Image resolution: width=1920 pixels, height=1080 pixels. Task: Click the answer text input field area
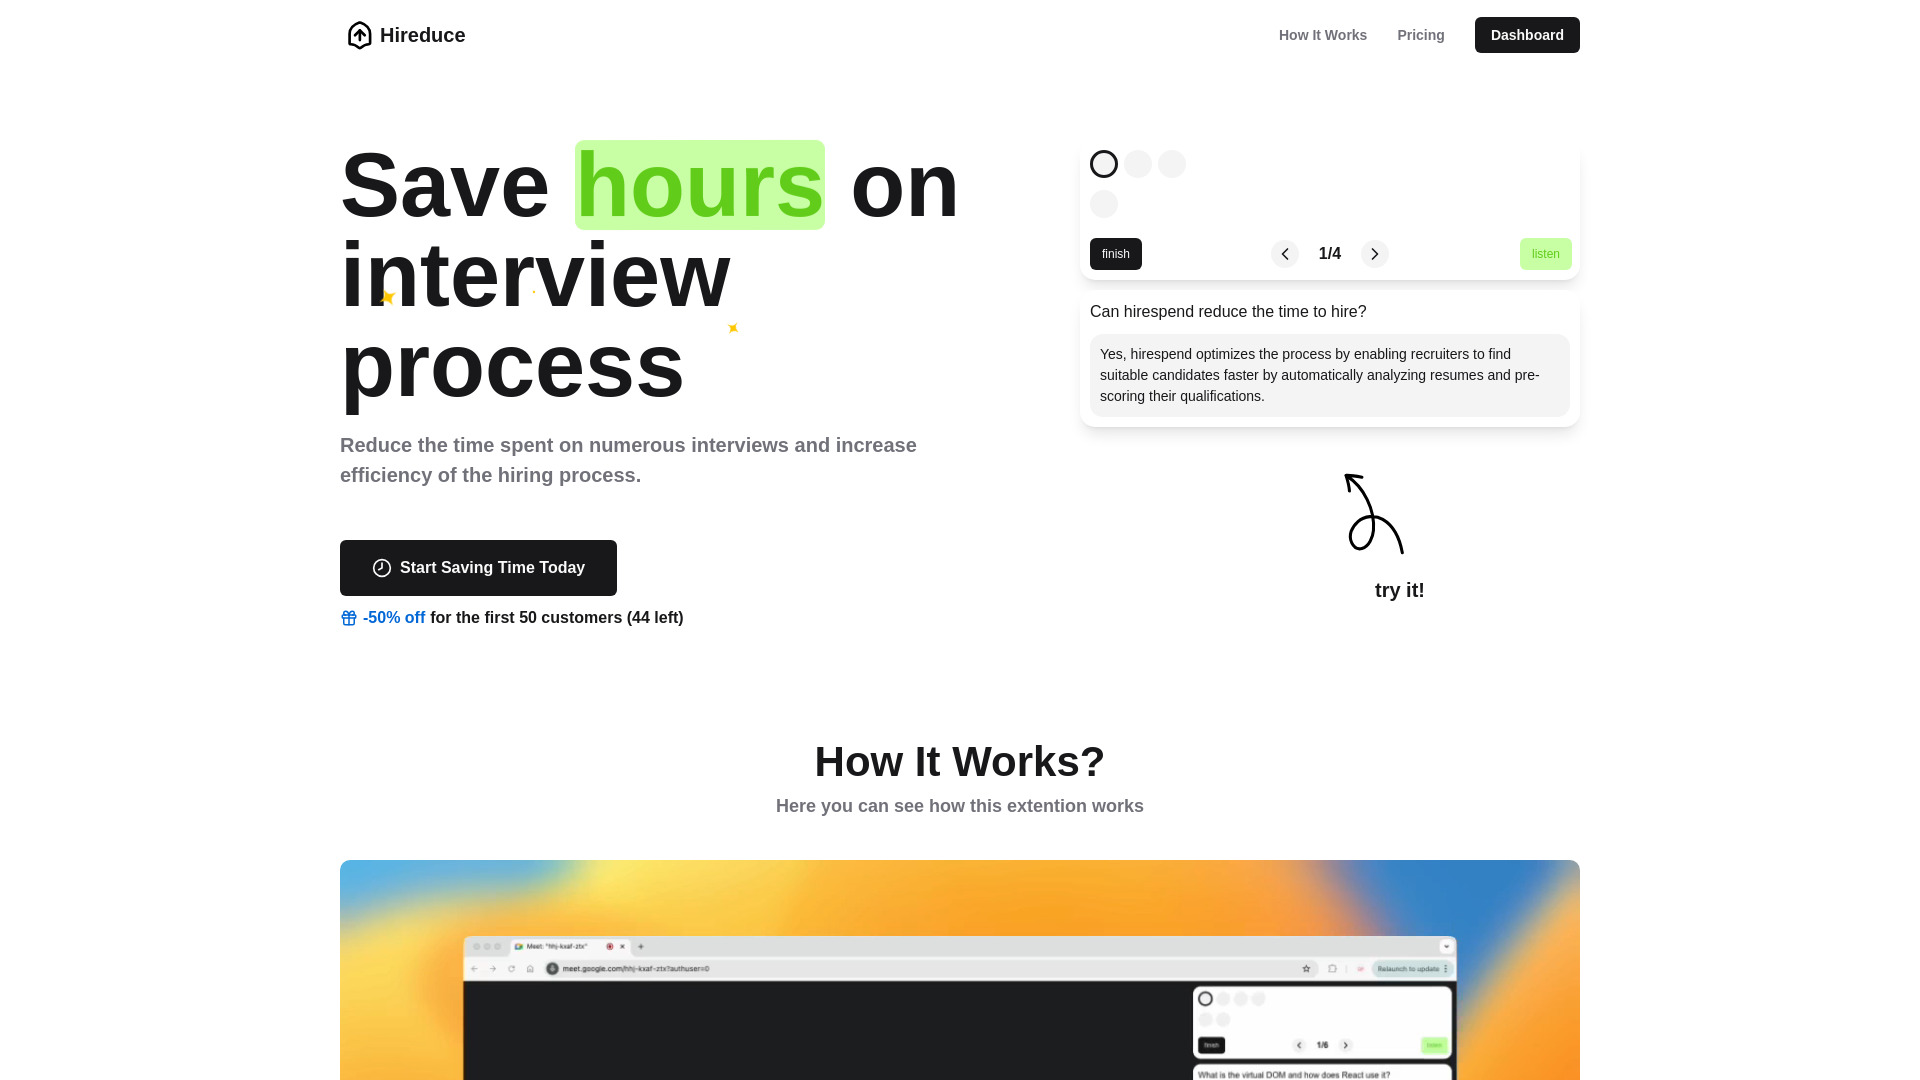tap(1329, 375)
